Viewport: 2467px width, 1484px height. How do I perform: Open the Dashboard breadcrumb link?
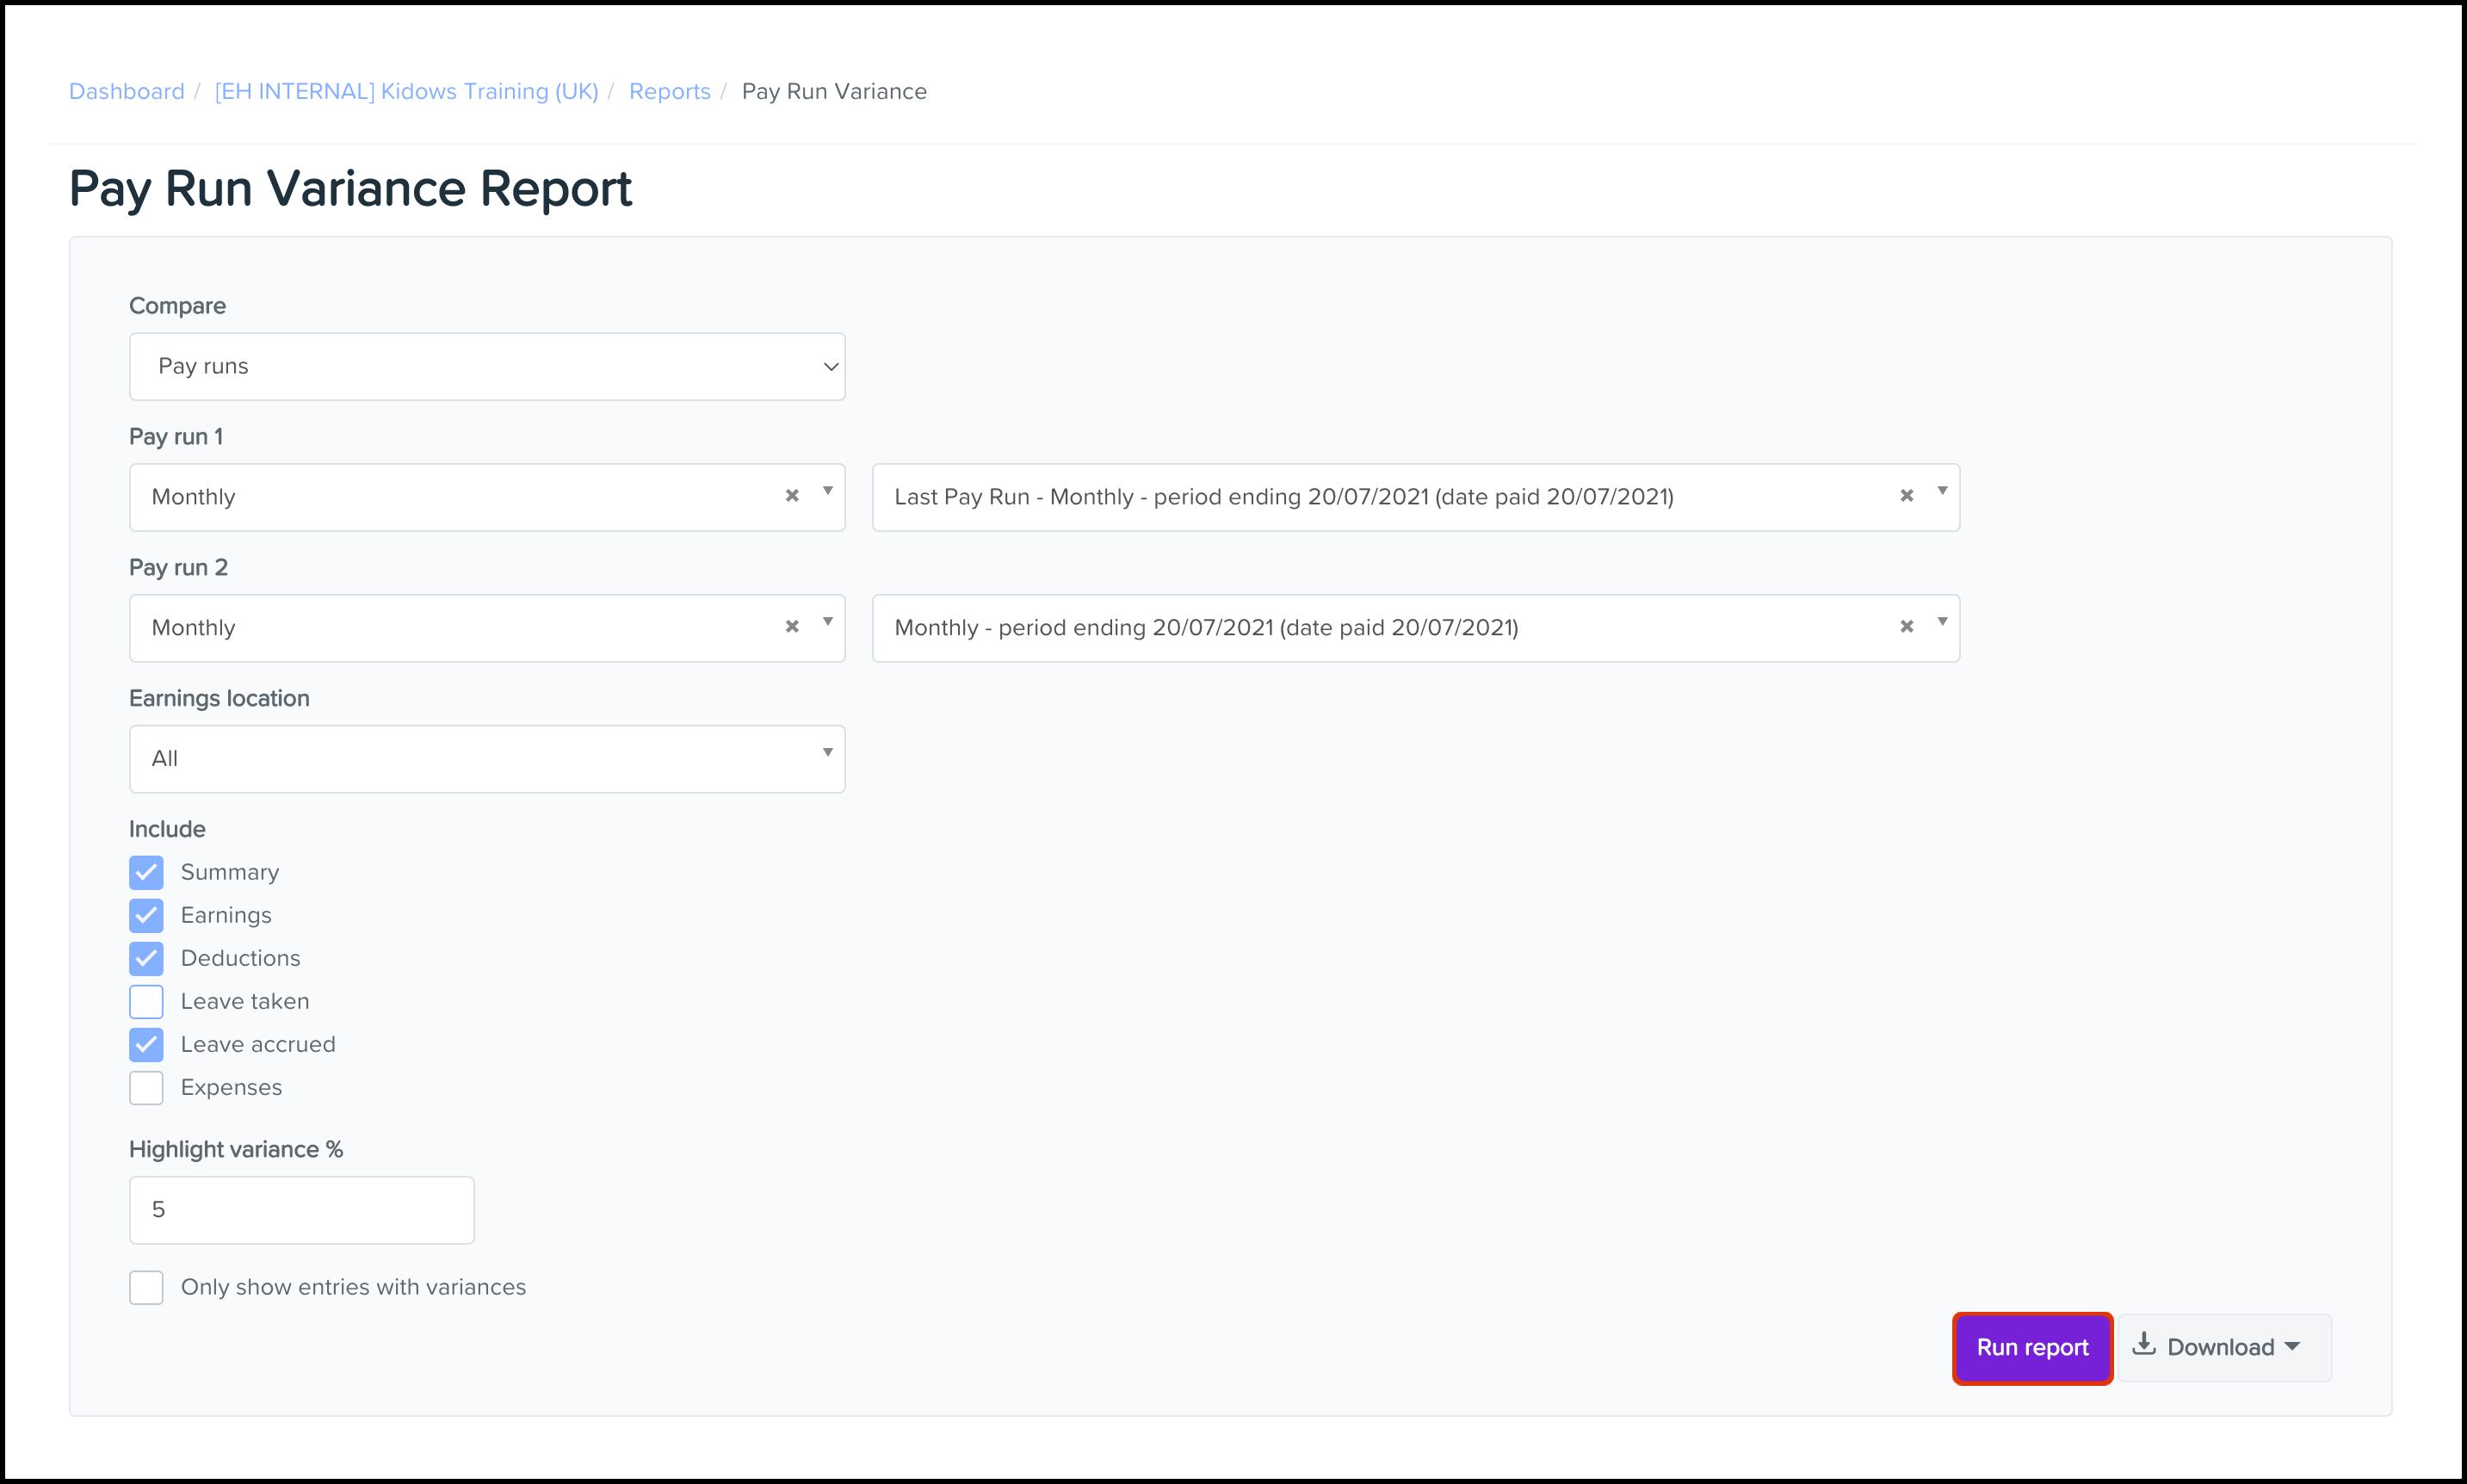pos(126,91)
